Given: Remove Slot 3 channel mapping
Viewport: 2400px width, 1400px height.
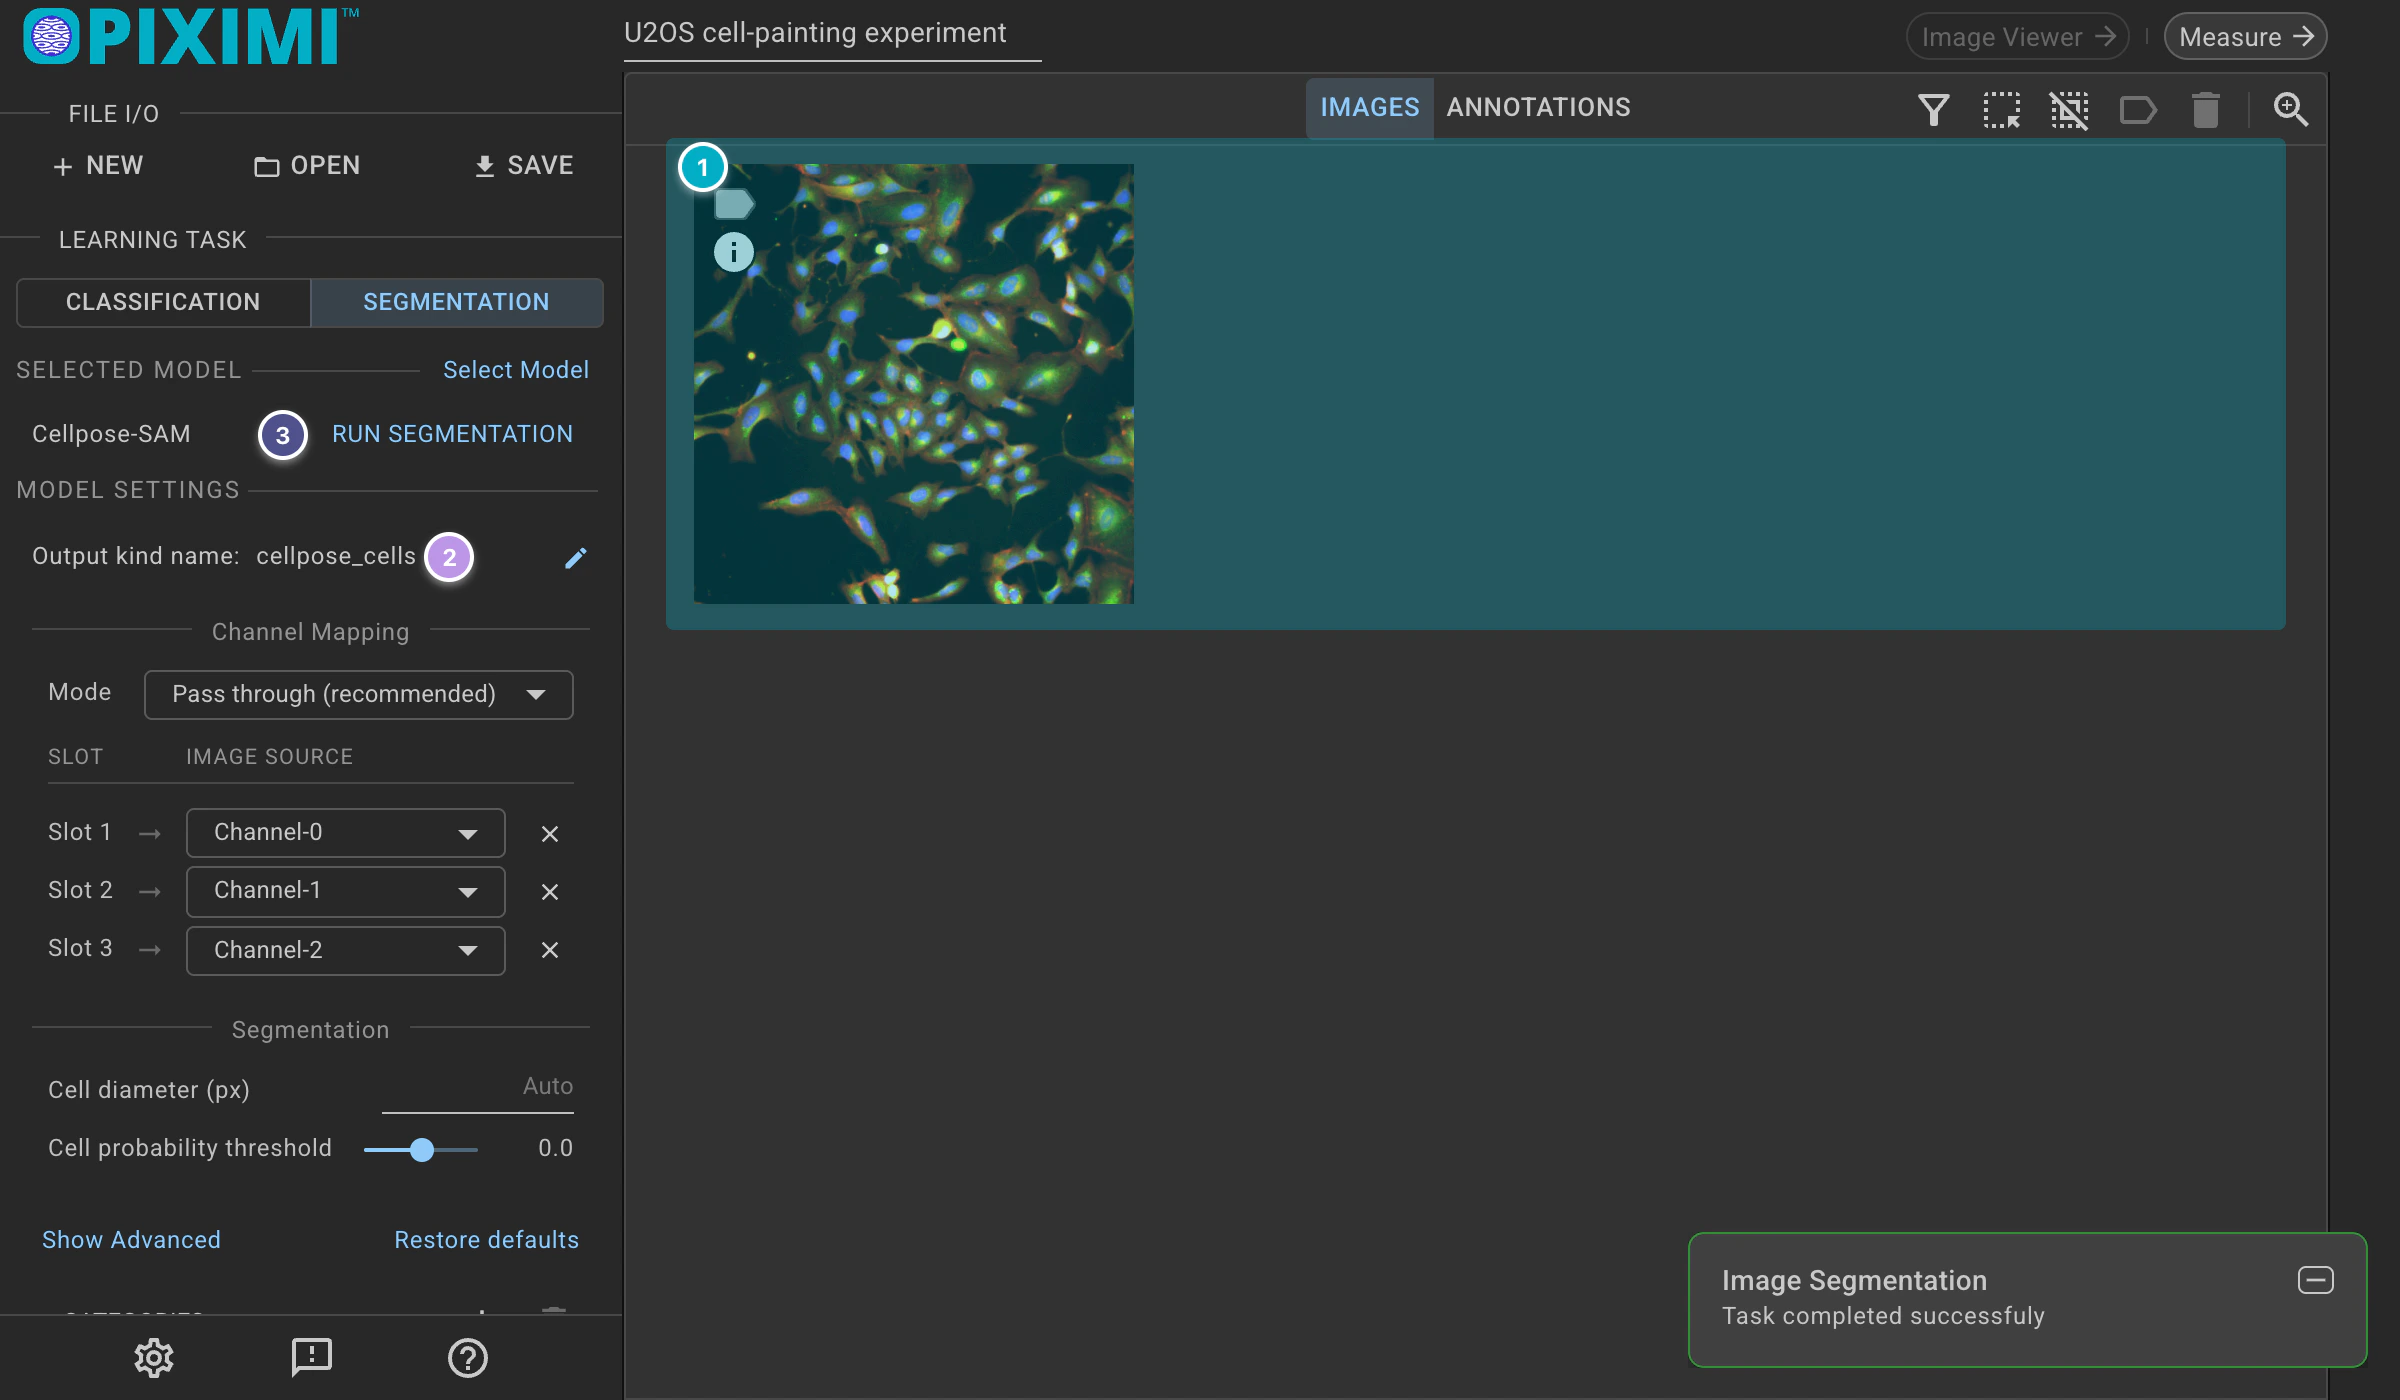Looking at the screenshot, I should coord(550,950).
